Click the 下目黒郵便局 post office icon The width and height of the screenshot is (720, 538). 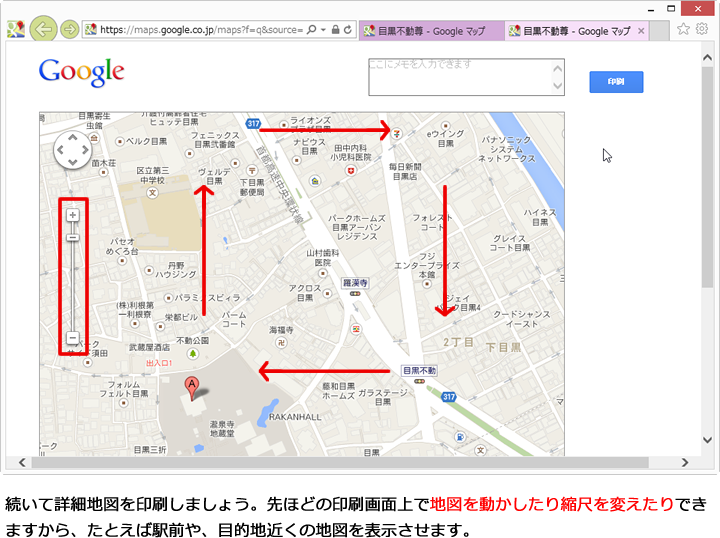point(252,170)
